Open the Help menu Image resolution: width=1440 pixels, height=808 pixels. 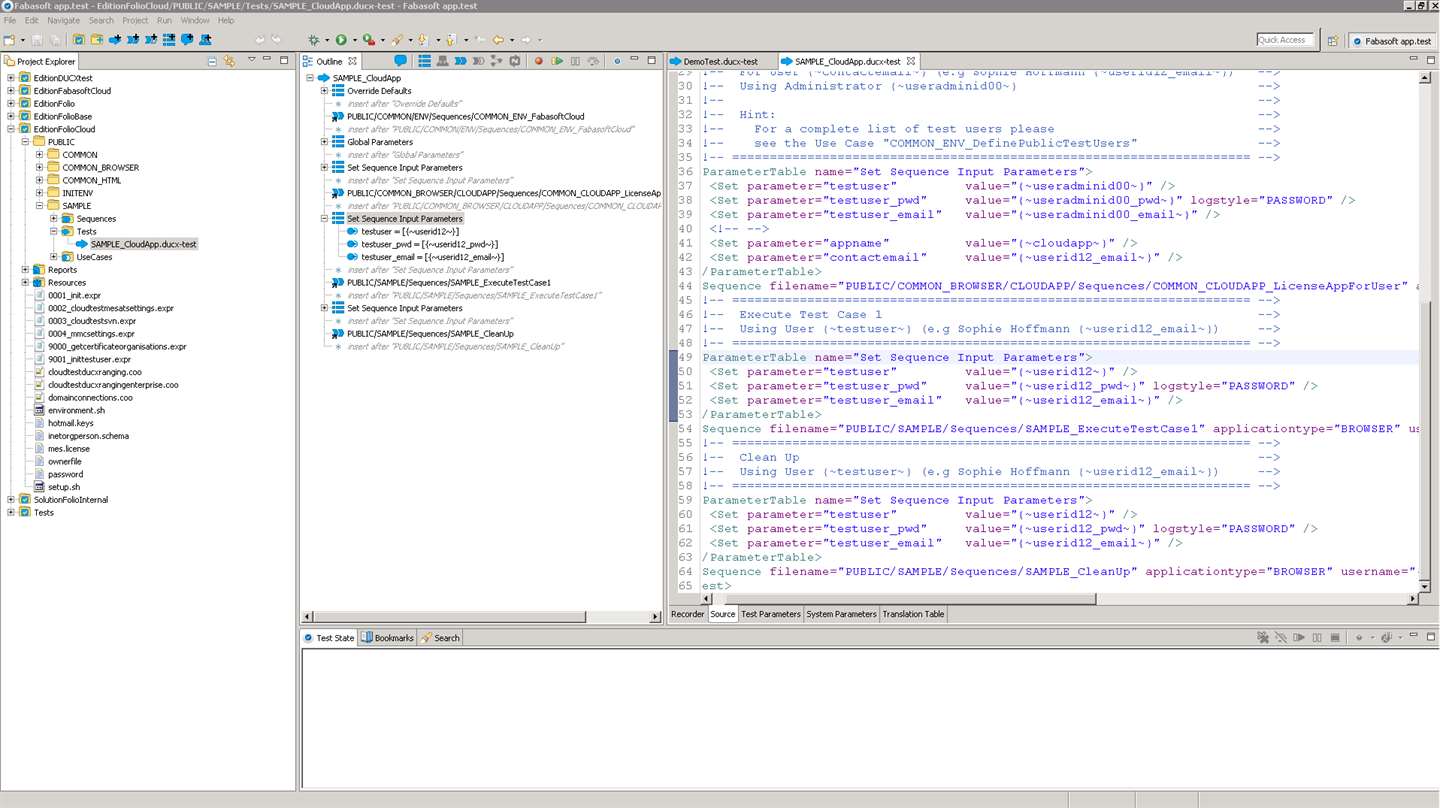tap(226, 20)
